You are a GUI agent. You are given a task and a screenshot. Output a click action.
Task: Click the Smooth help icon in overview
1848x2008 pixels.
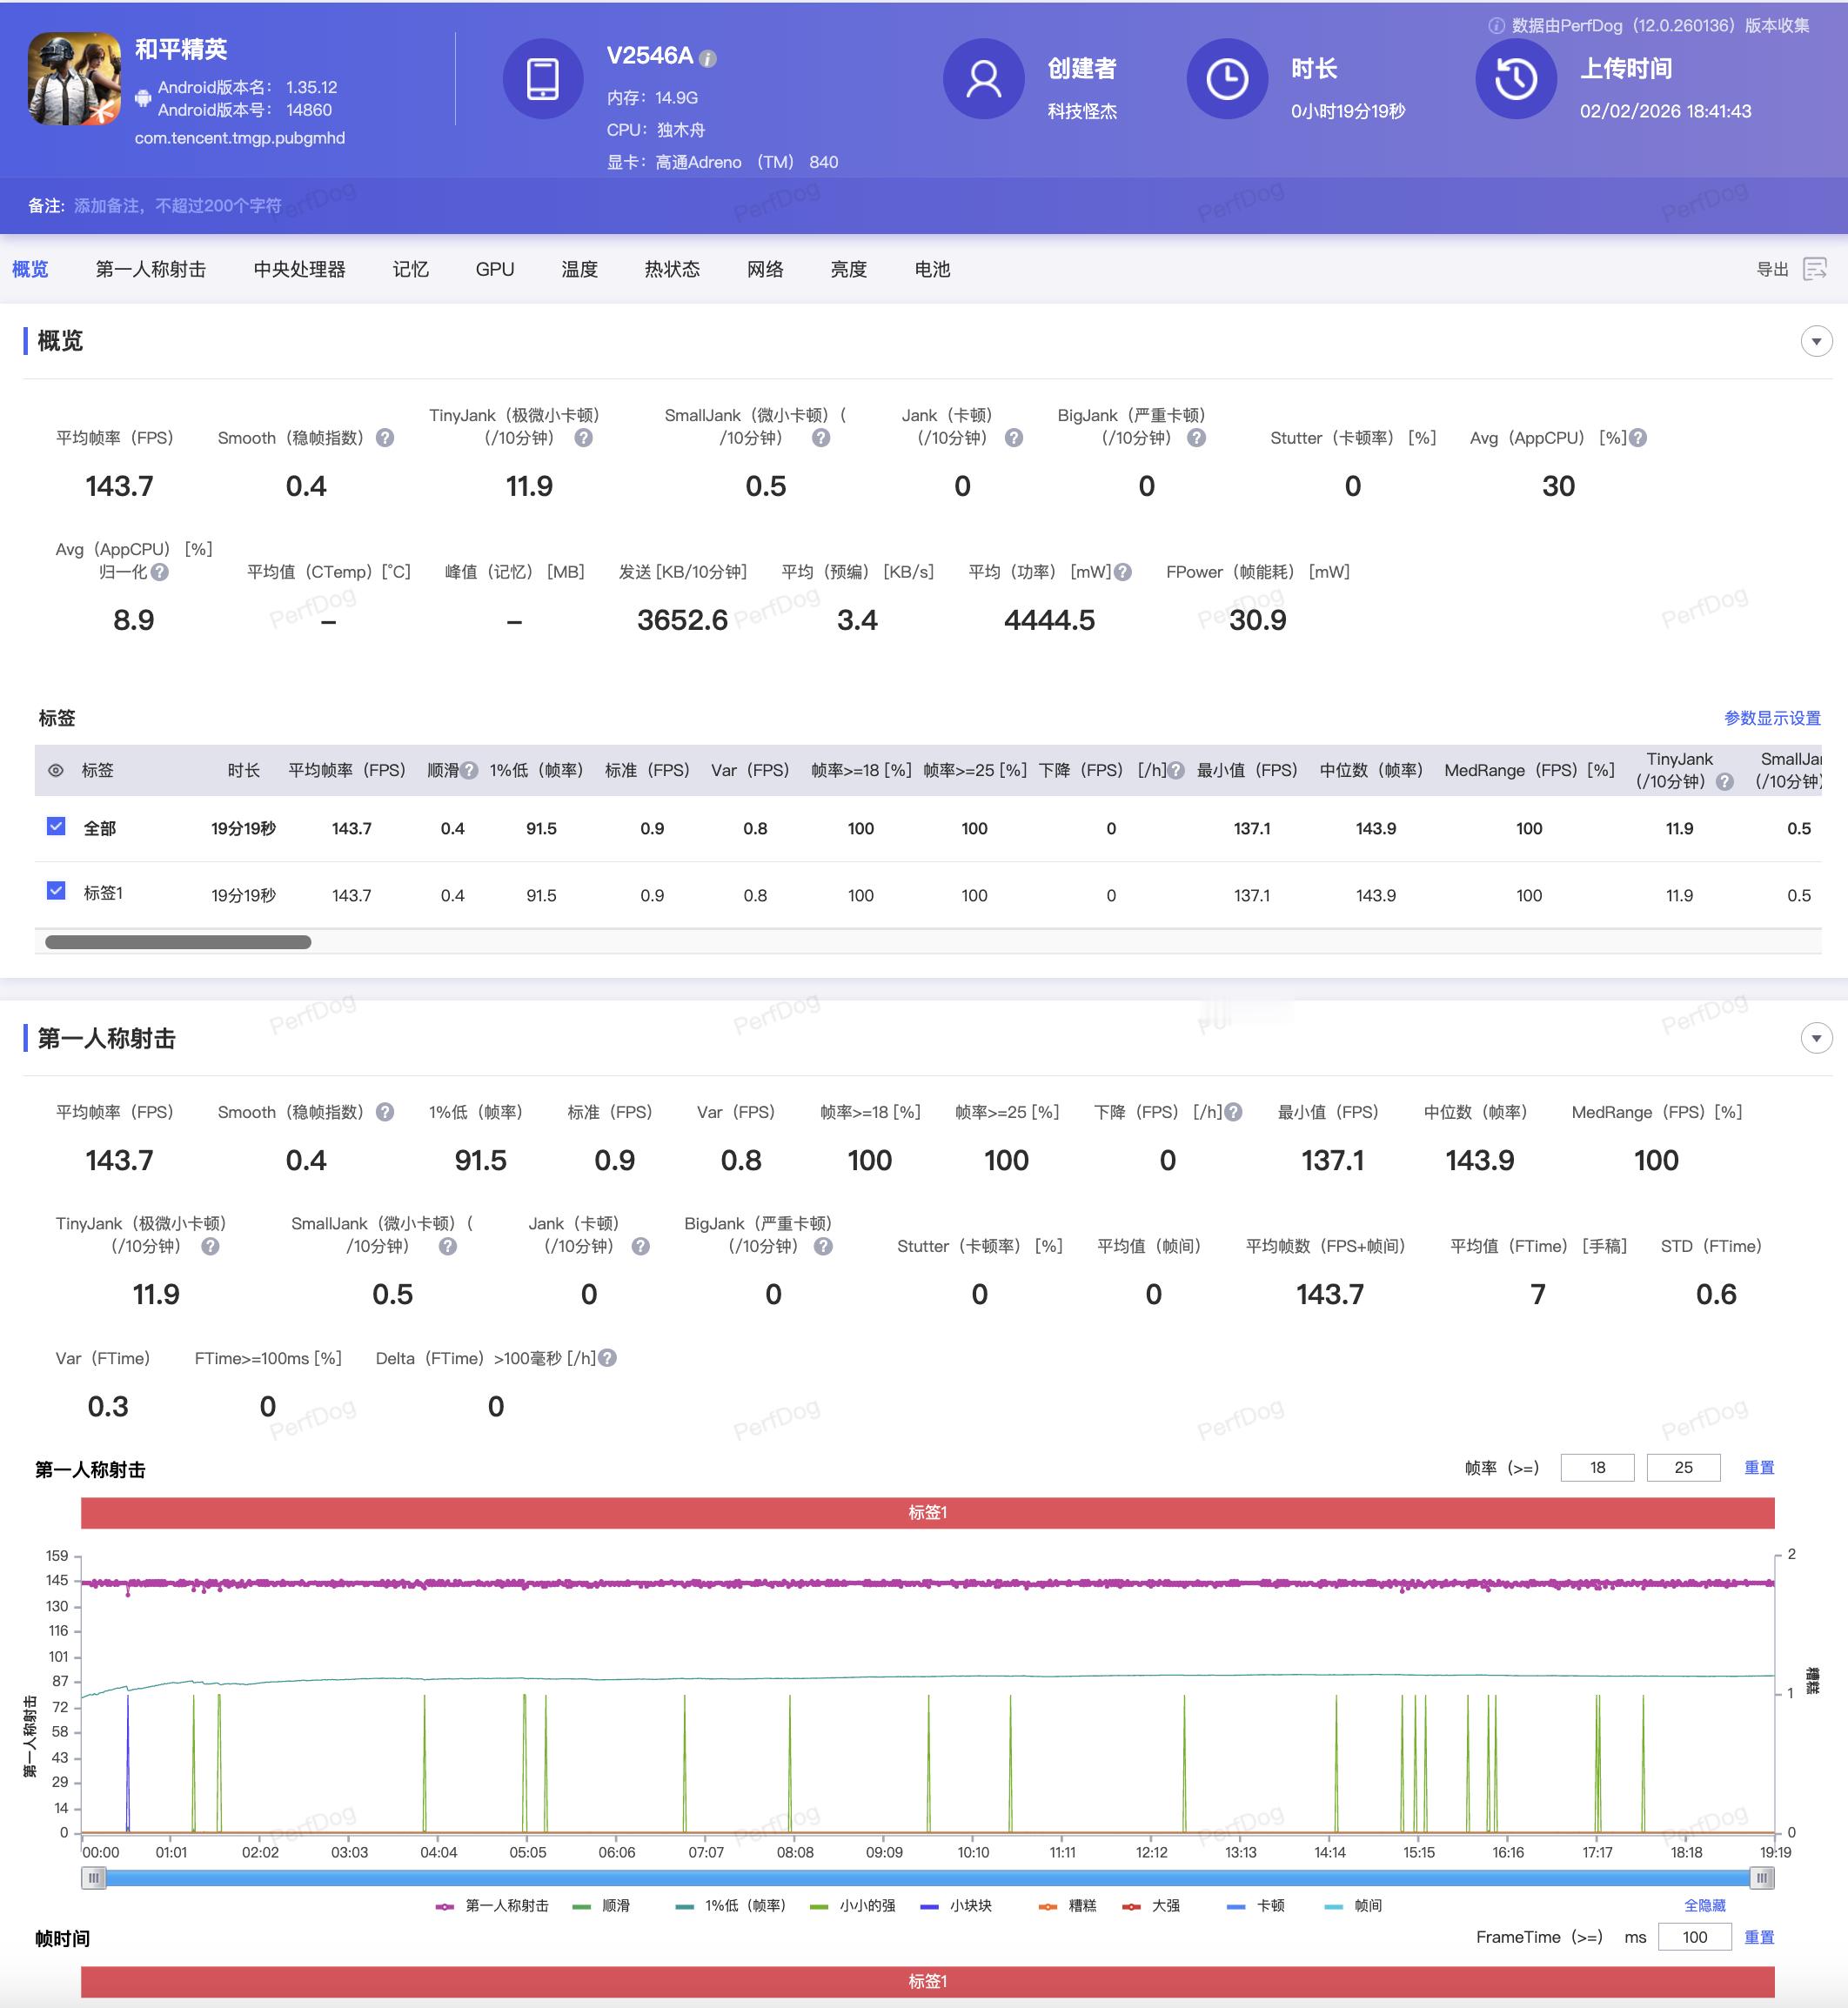[385, 438]
